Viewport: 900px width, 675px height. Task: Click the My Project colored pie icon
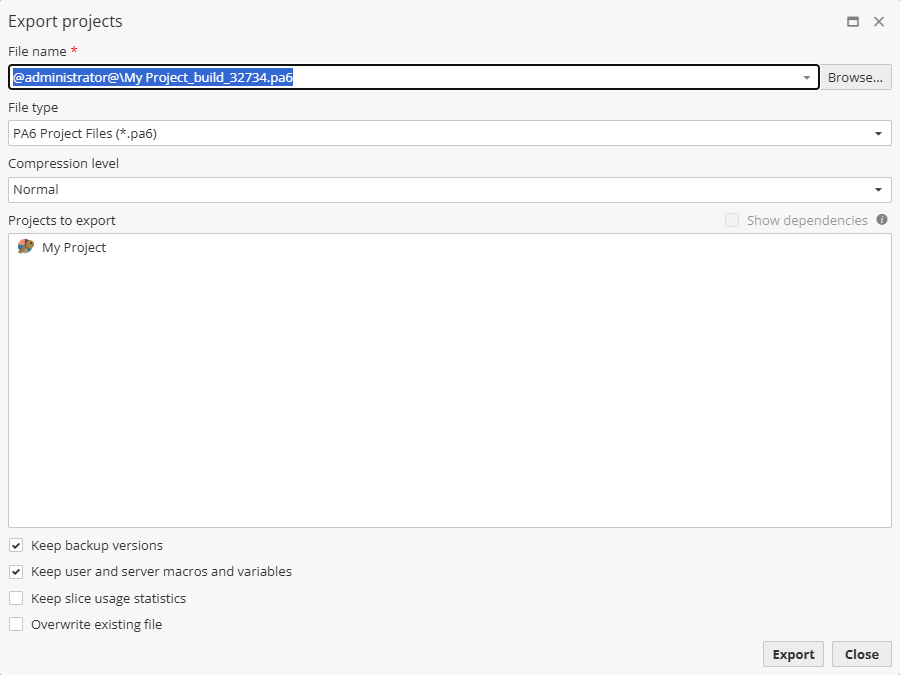[24, 247]
